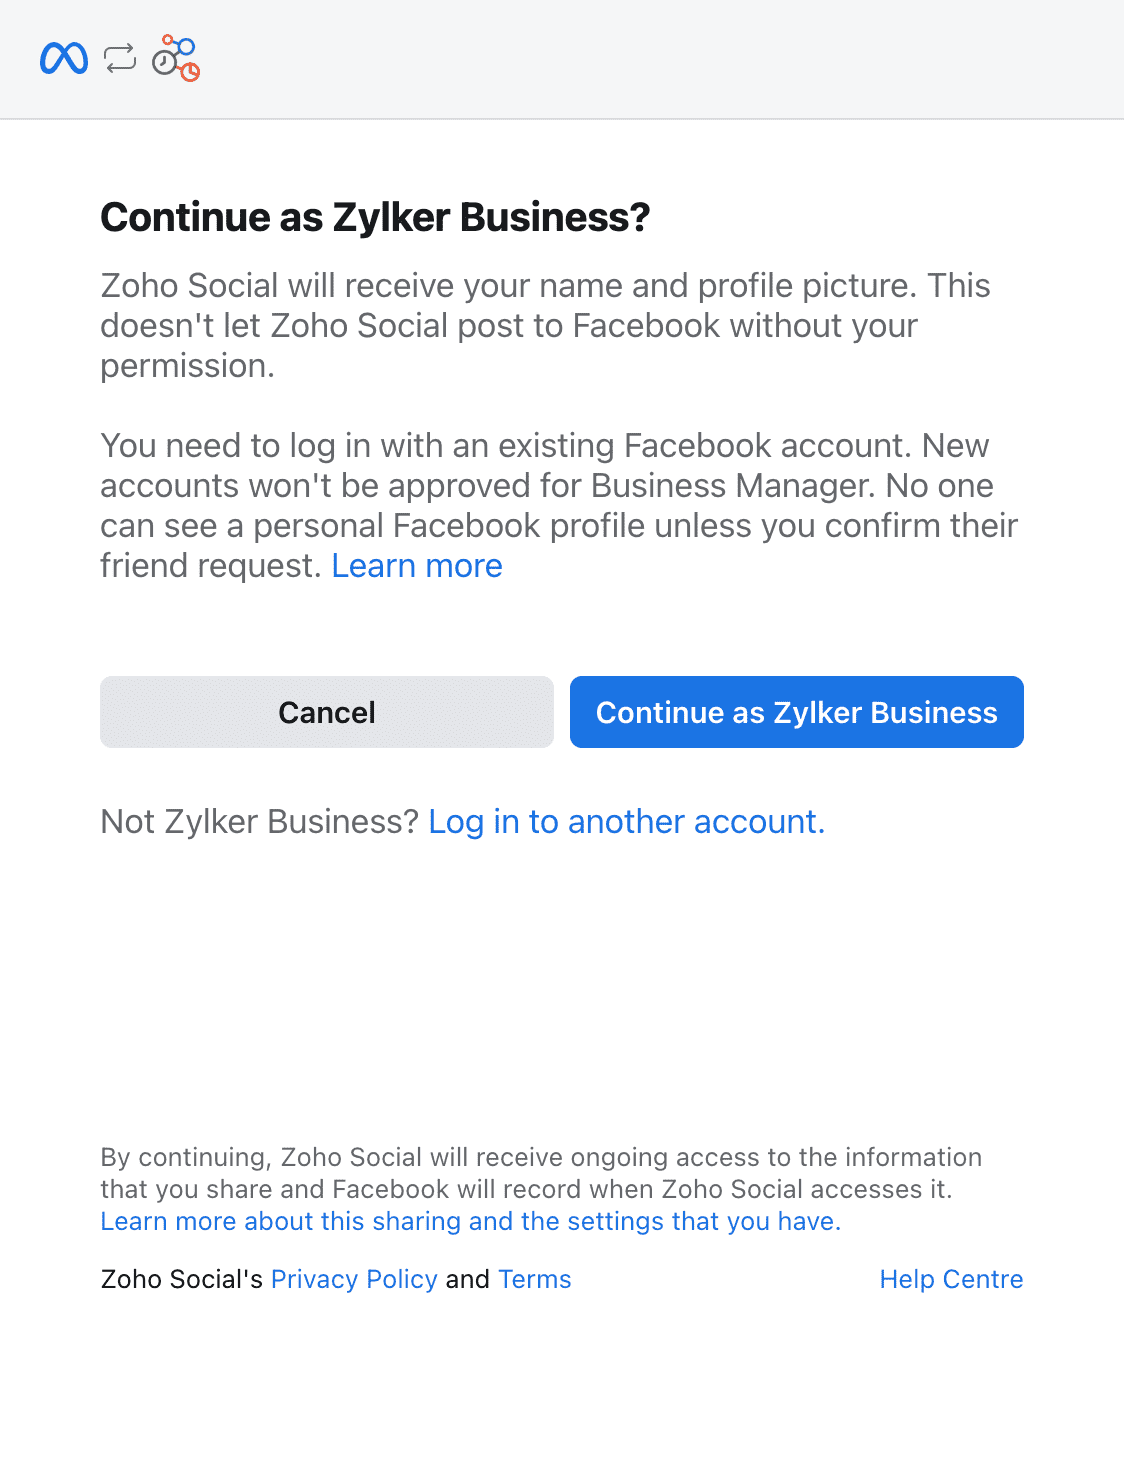
Task: Select the clock-style Zoho Social logo
Action: [176, 59]
